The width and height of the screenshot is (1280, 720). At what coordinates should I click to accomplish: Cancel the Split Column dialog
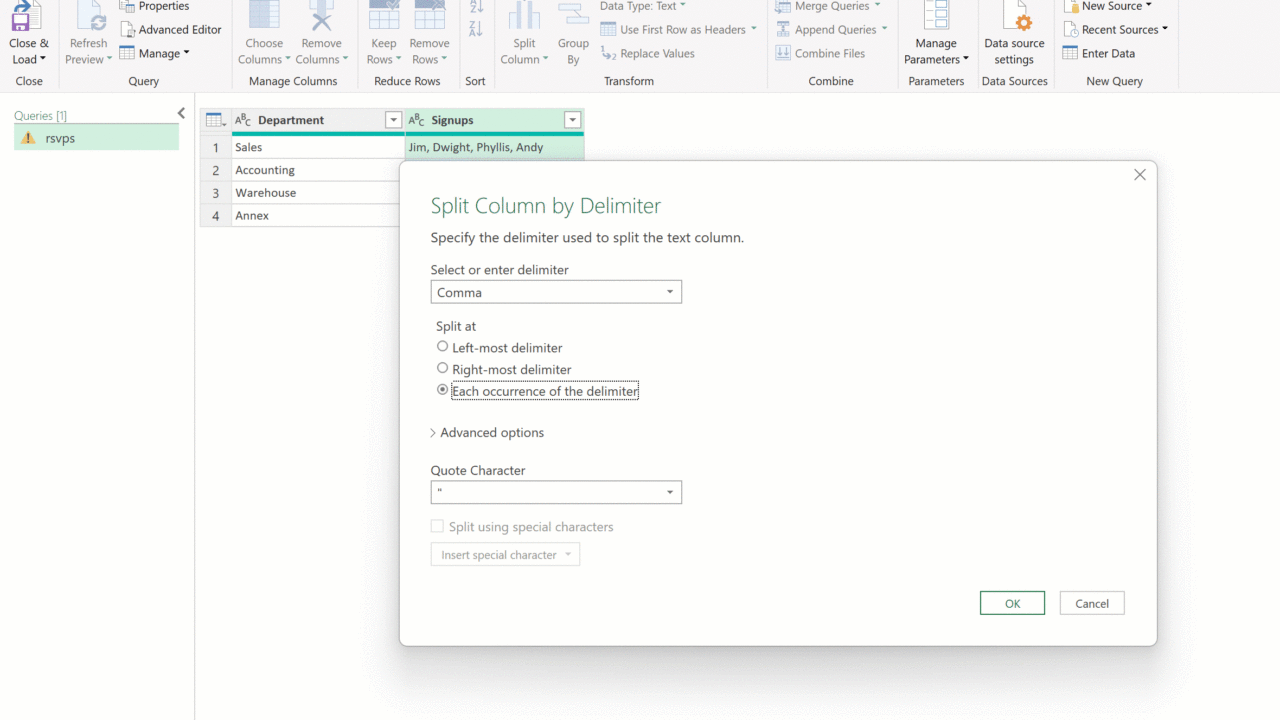point(1092,603)
